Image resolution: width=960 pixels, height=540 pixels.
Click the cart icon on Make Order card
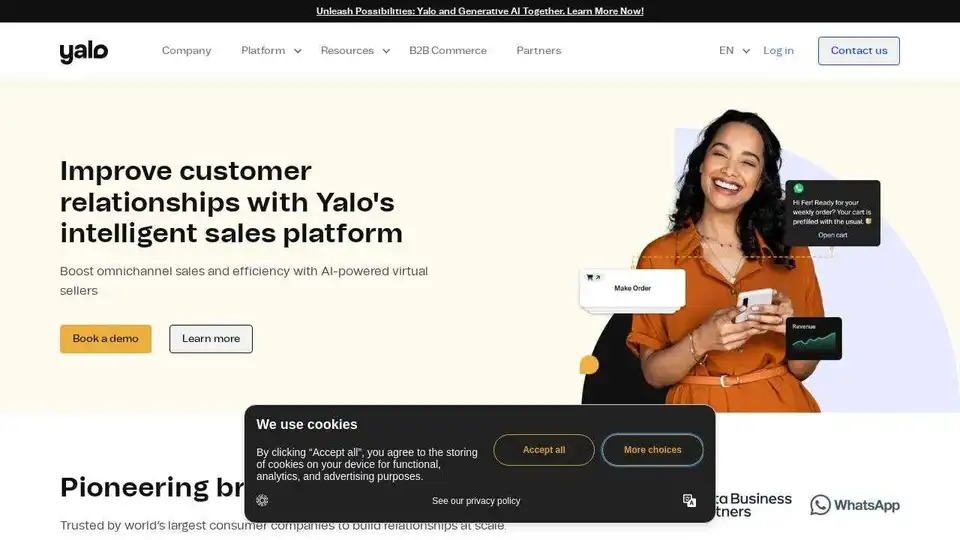tap(590, 277)
